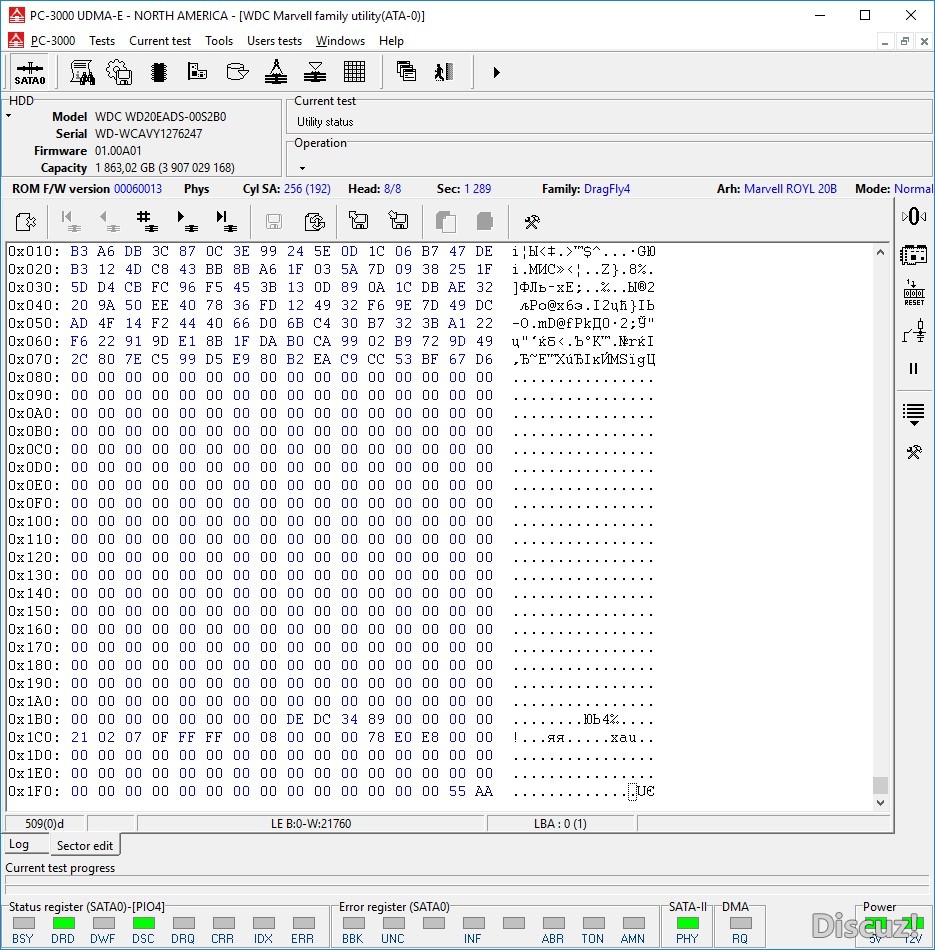Open the Tests menu
The height and width of the screenshot is (950, 935).
click(101, 41)
